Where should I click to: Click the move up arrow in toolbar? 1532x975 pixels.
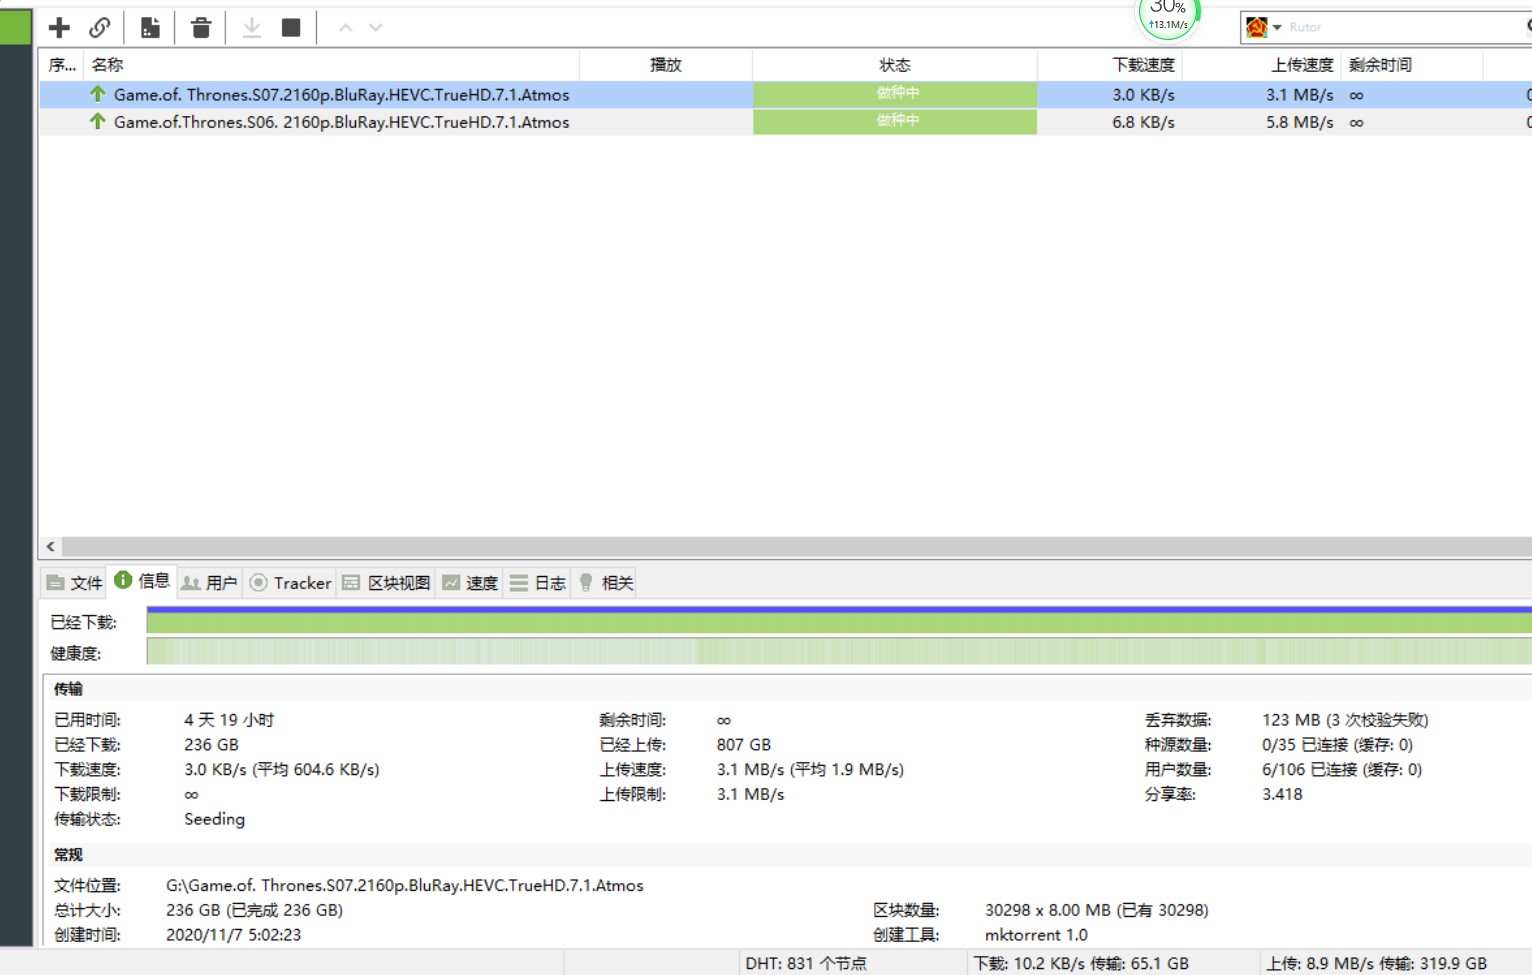345,27
